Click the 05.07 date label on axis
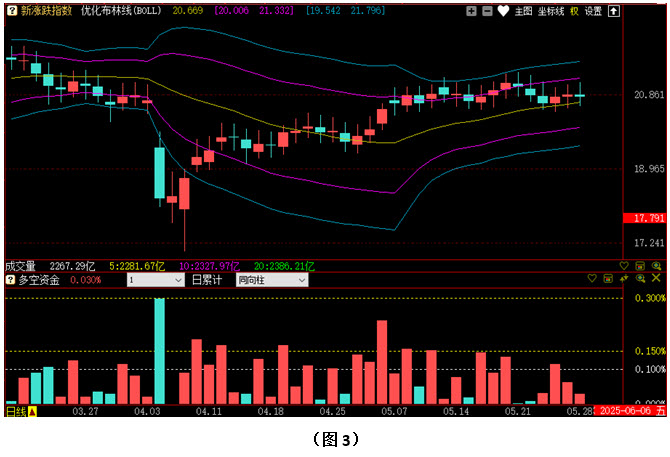 (394, 411)
